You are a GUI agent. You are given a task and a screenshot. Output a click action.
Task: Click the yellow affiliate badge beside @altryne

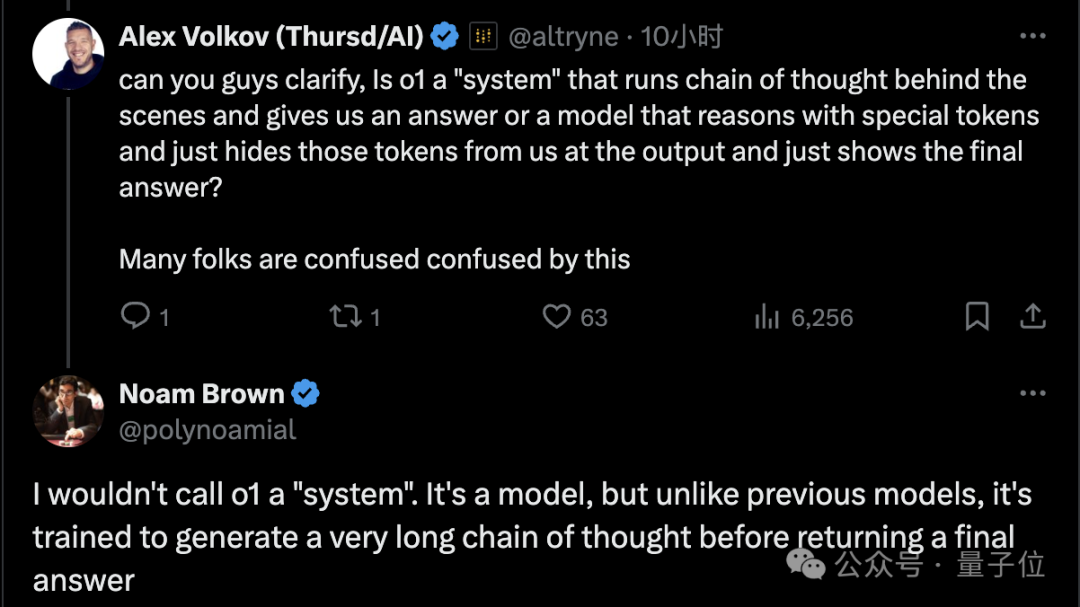pos(484,36)
